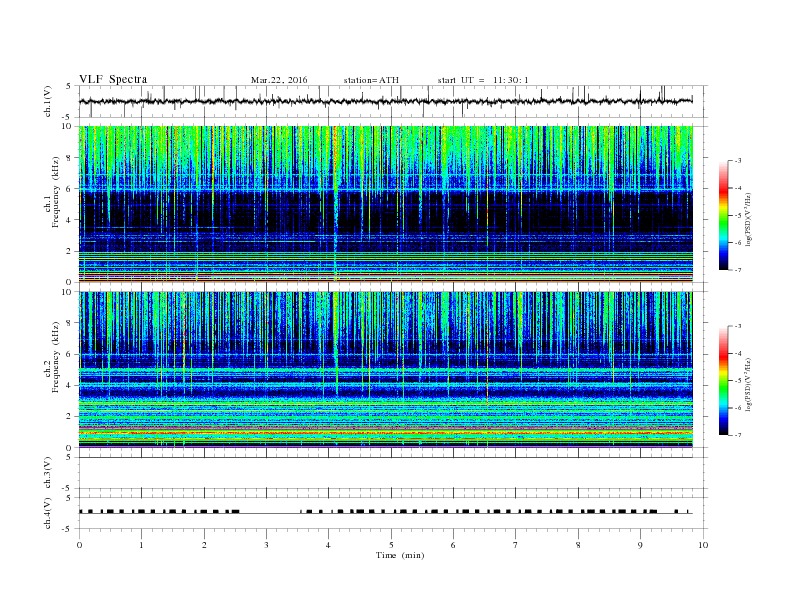Click the ch.2 spectrogram panel
This screenshot has width=792, height=612.
385,369
